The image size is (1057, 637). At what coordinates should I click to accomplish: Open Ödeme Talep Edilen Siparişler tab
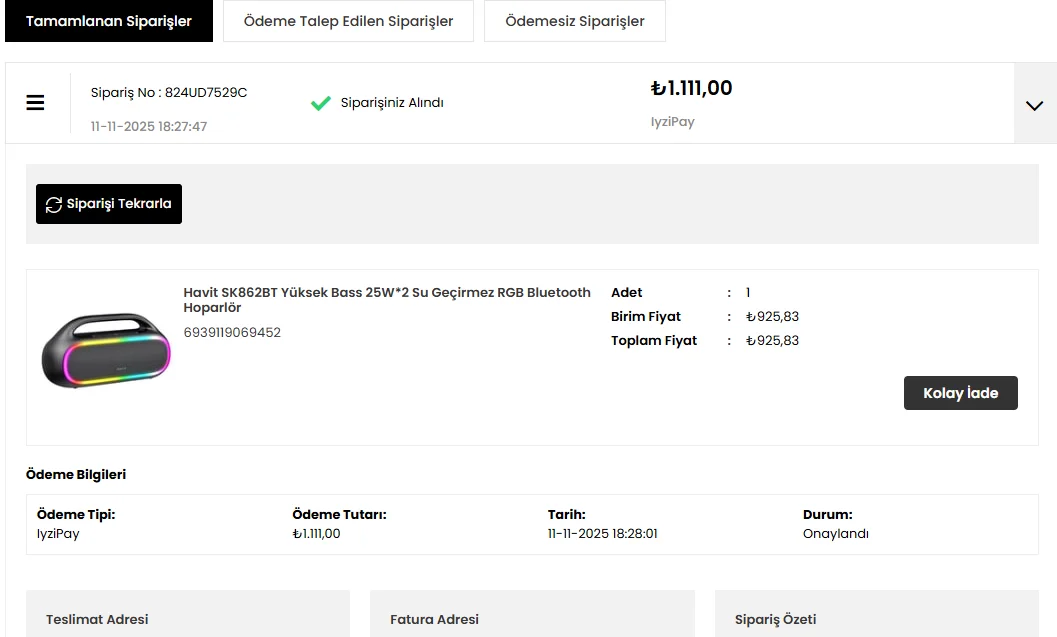(348, 21)
